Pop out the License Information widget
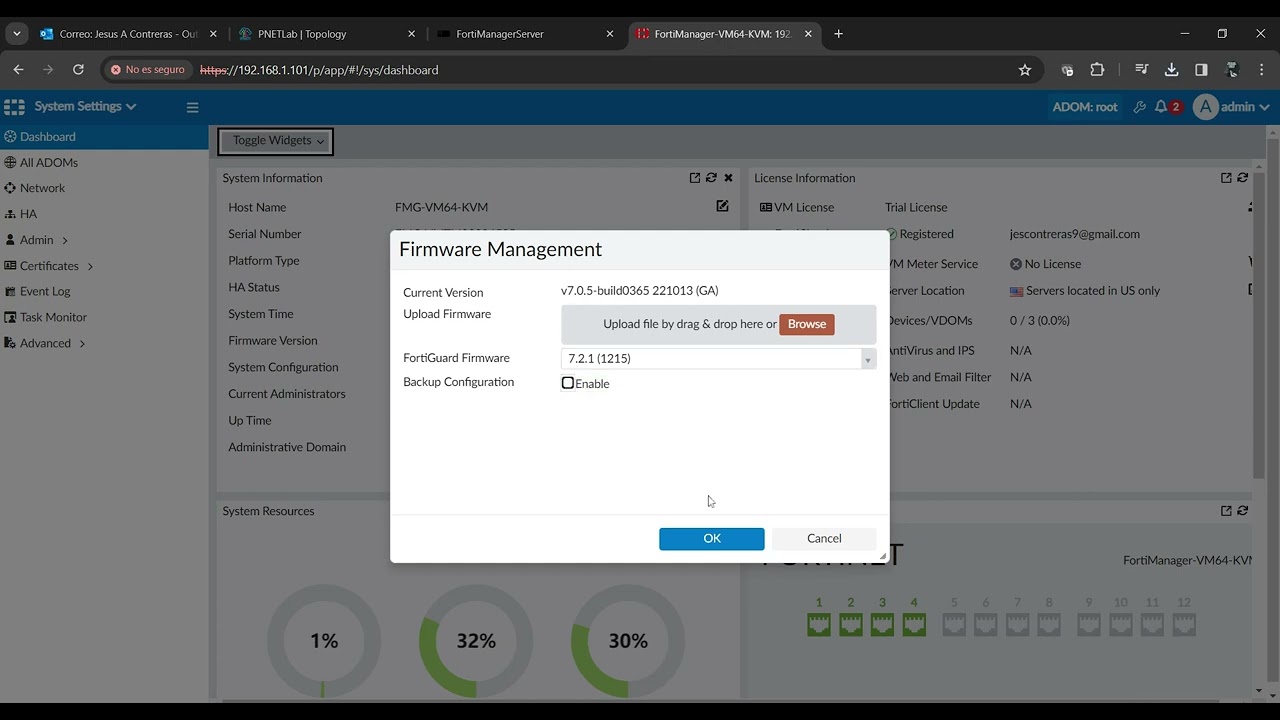 tap(1226, 178)
